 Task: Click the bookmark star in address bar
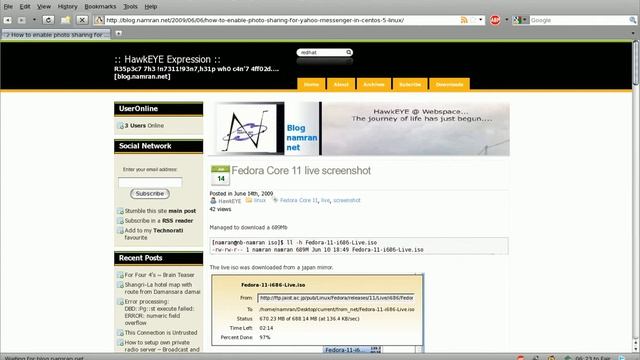click(x=473, y=20)
